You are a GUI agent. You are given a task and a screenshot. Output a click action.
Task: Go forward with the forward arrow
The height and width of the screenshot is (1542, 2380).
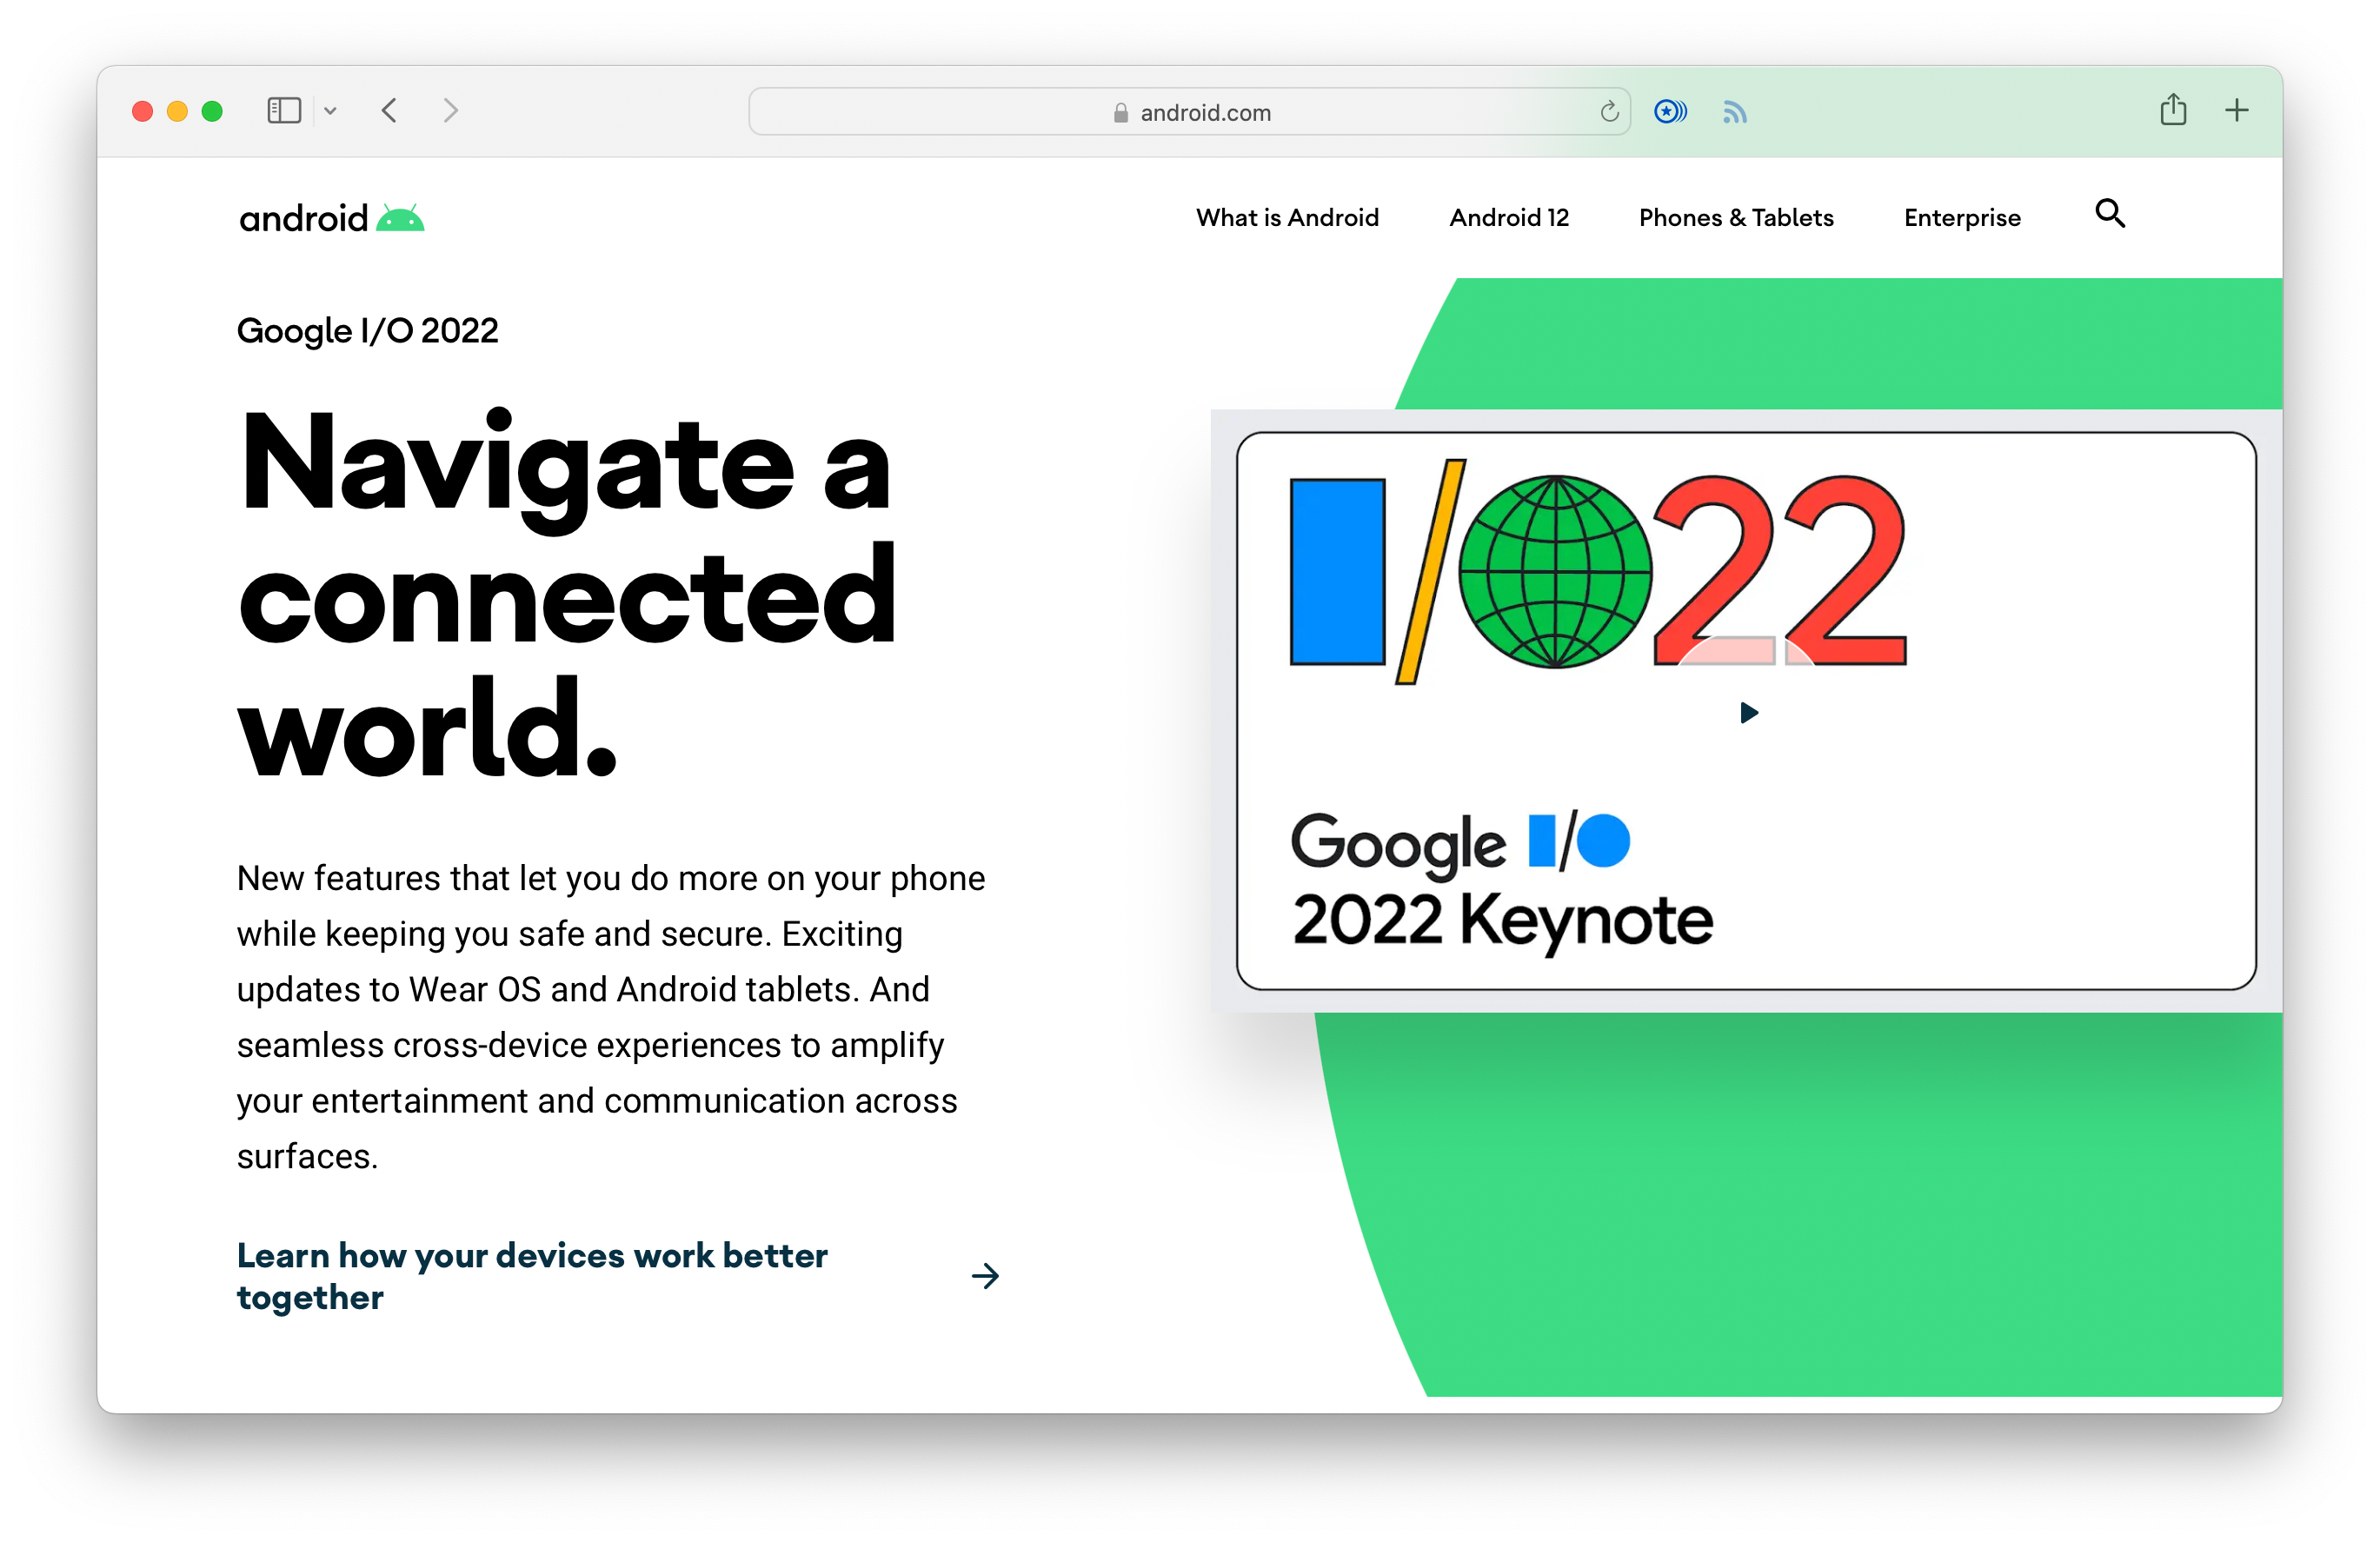point(451,111)
